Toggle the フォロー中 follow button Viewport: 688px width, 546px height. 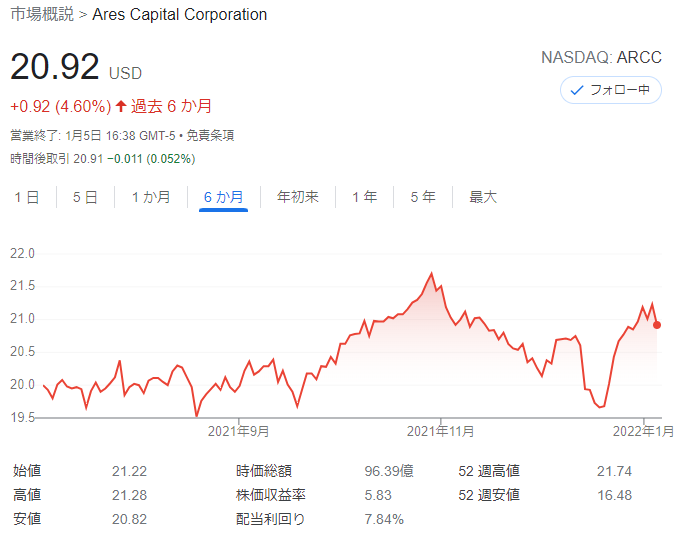point(611,90)
